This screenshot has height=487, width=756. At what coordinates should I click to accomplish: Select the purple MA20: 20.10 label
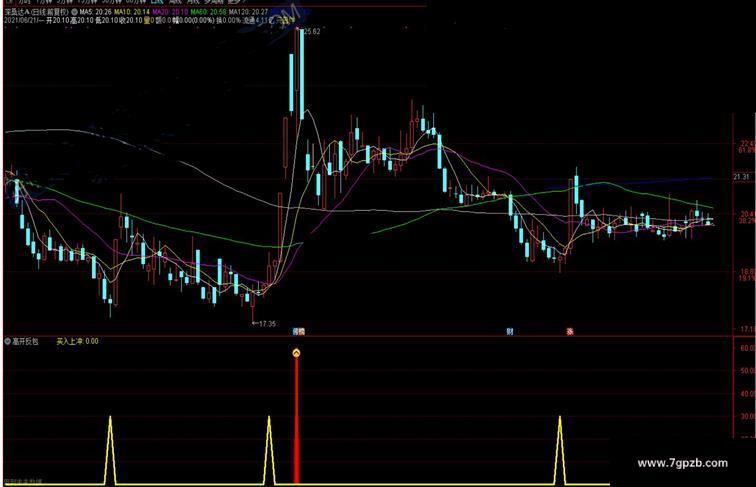click(170, 12)
